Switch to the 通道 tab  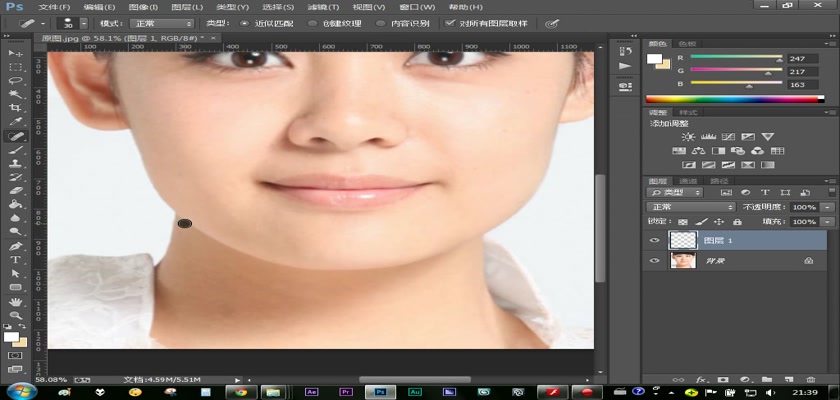coord(687,181)
